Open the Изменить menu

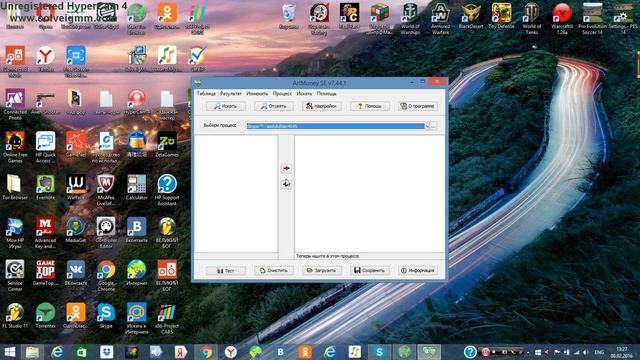click(x=257, y=93)
